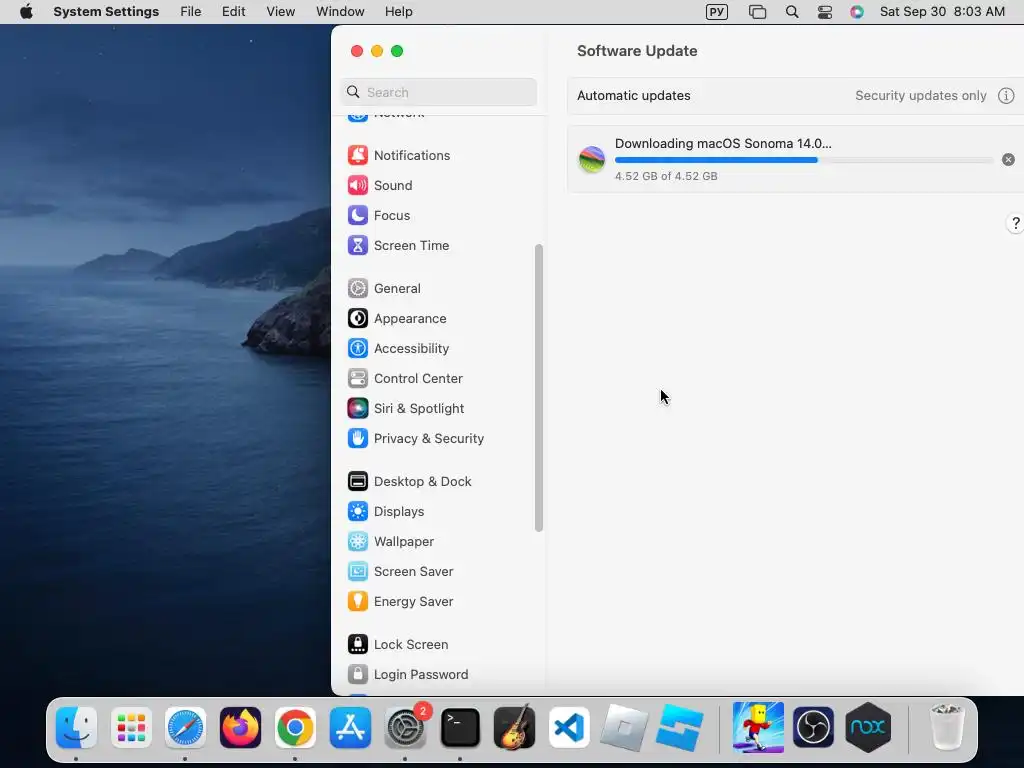This screenshot has height=768, width=1024.
Task: Launch Google Chrome from the Dock
Action: [295, 728]
